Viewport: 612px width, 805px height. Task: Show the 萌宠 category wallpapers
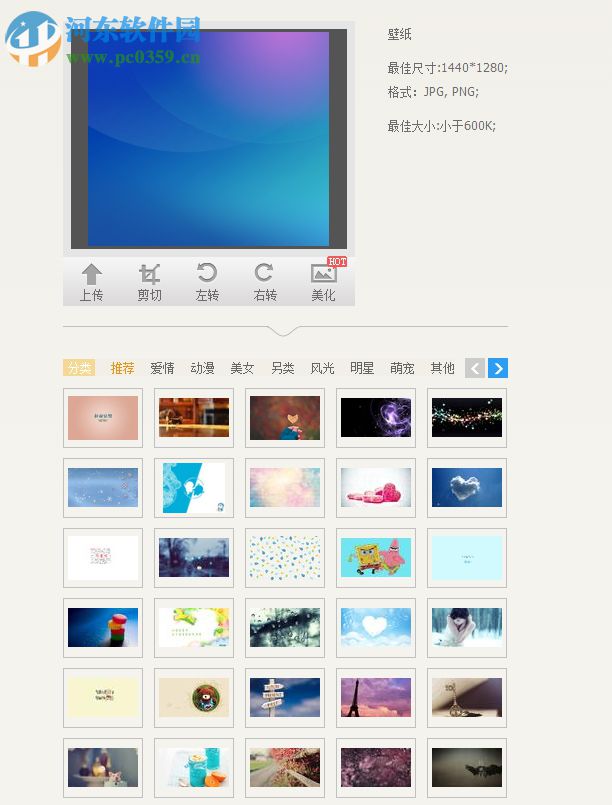pos(402,368)
